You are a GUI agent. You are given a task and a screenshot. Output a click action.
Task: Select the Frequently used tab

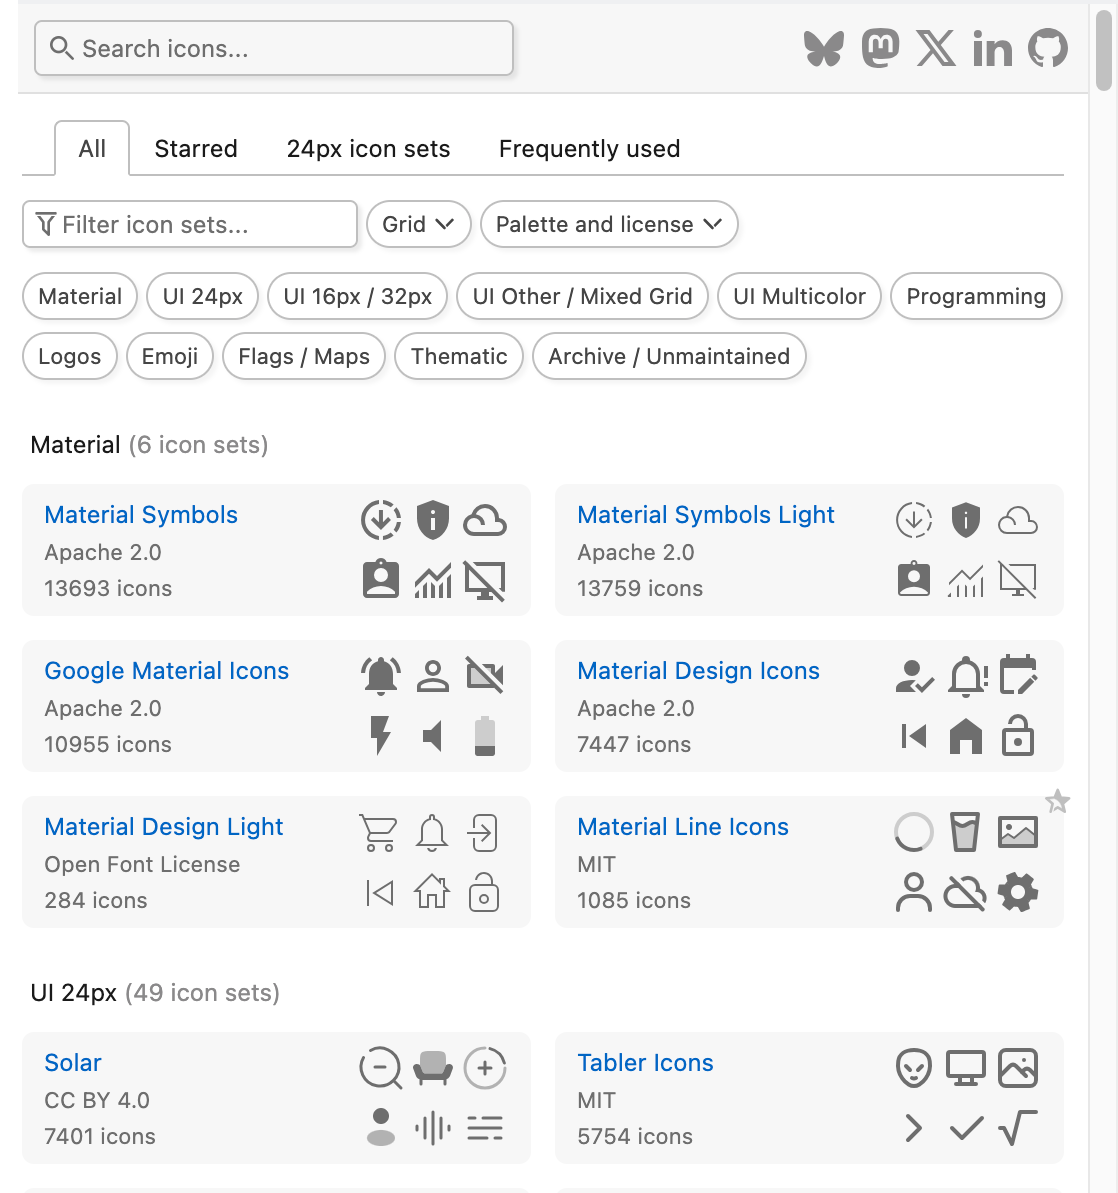pos(589,148)
